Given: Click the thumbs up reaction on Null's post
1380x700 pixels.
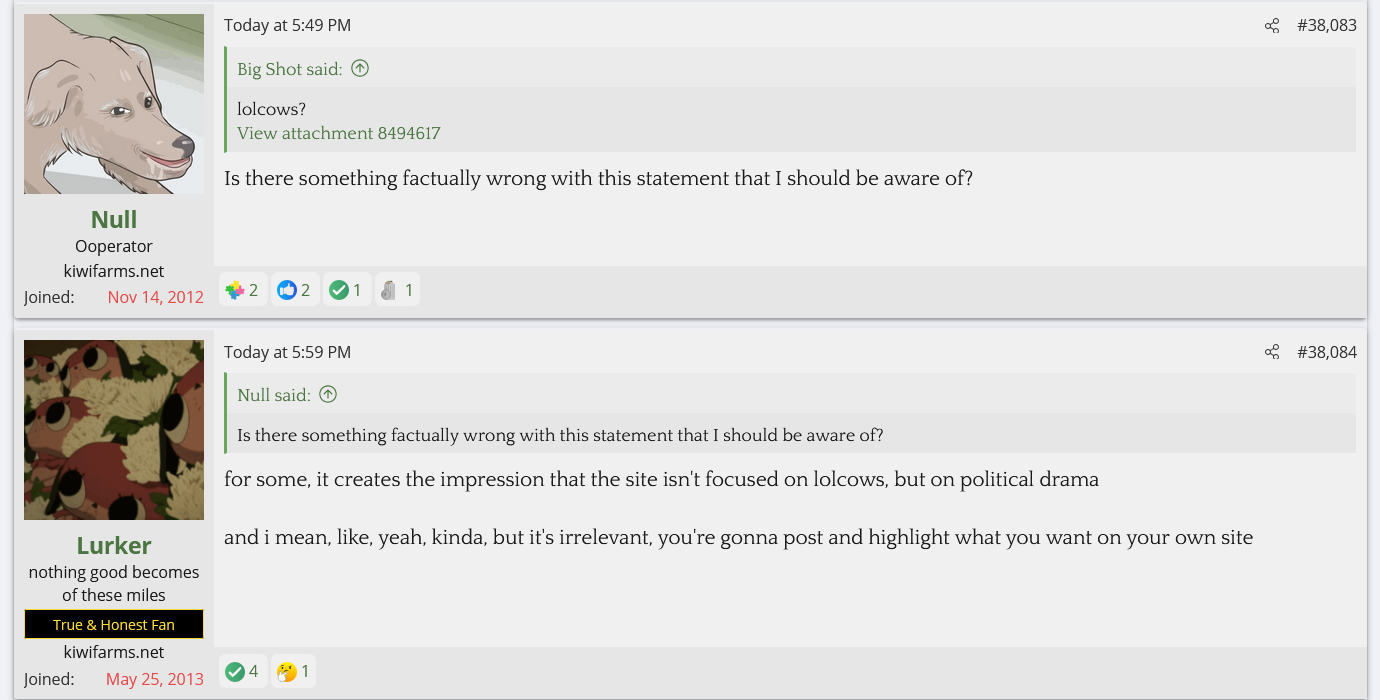Looking at the screenshot, I should (x=287, y=290).
